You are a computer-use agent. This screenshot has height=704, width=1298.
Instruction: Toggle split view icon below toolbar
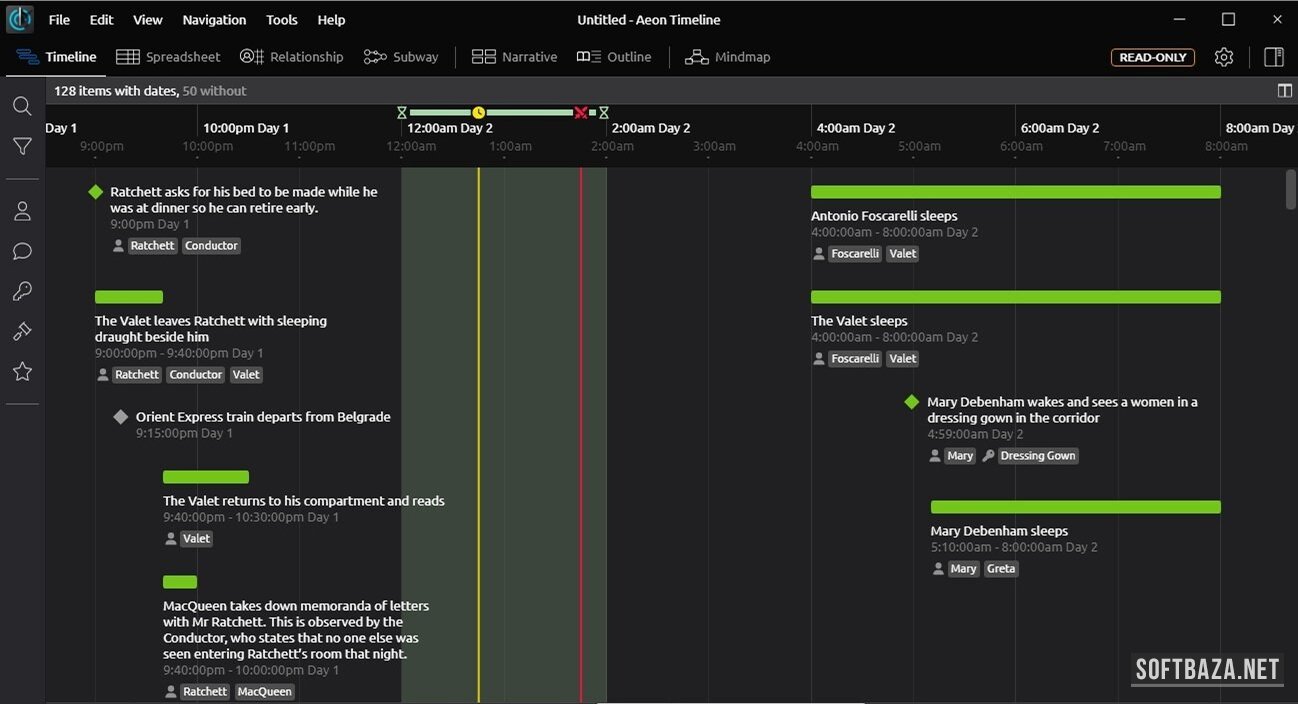coord(1285,91)
